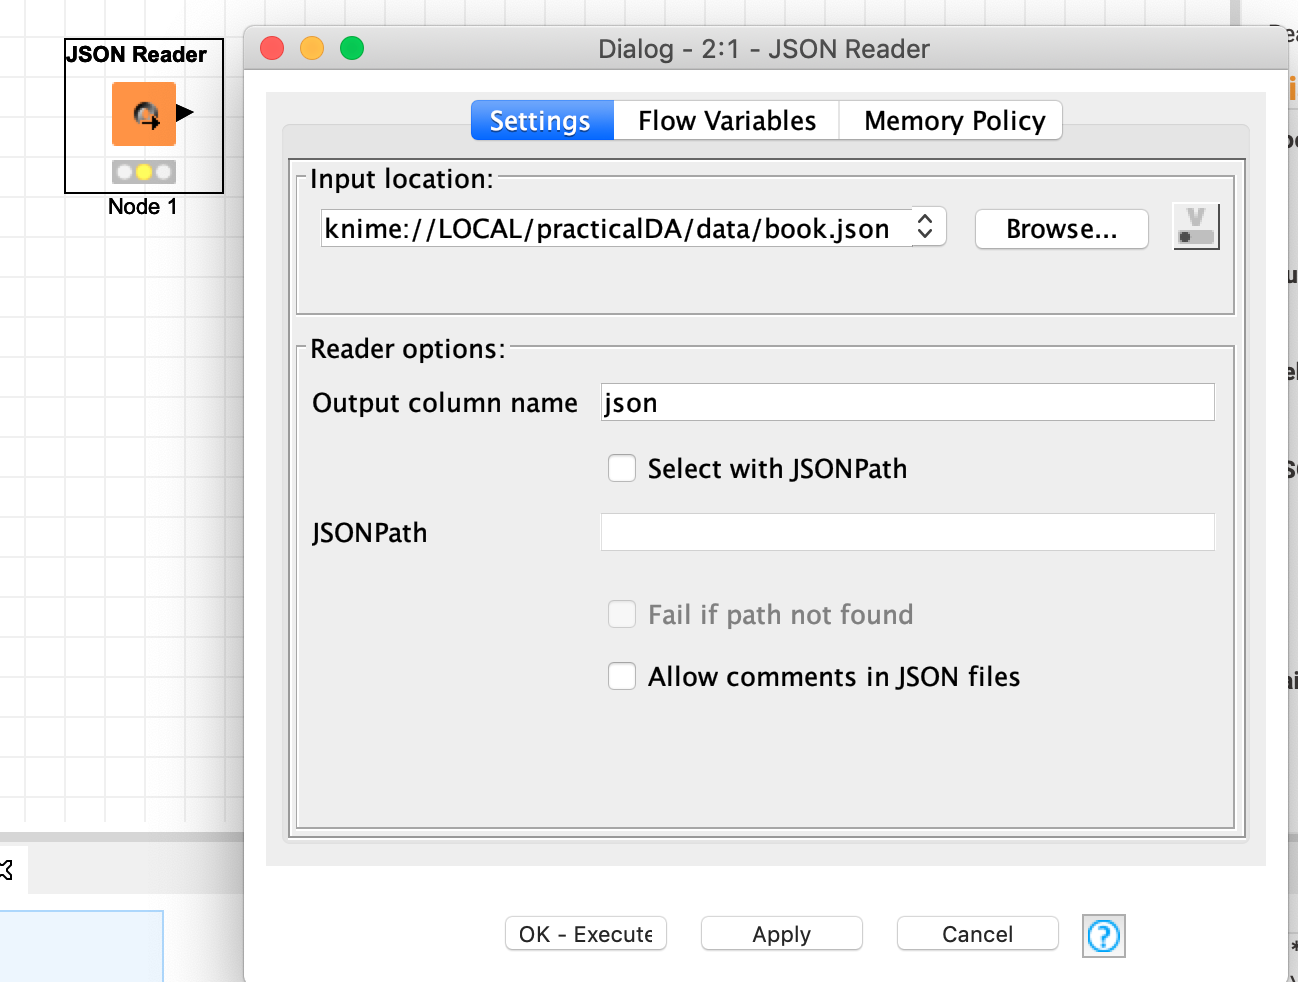Click the Output column name field

pyautogui.click(x=907, y=402)
